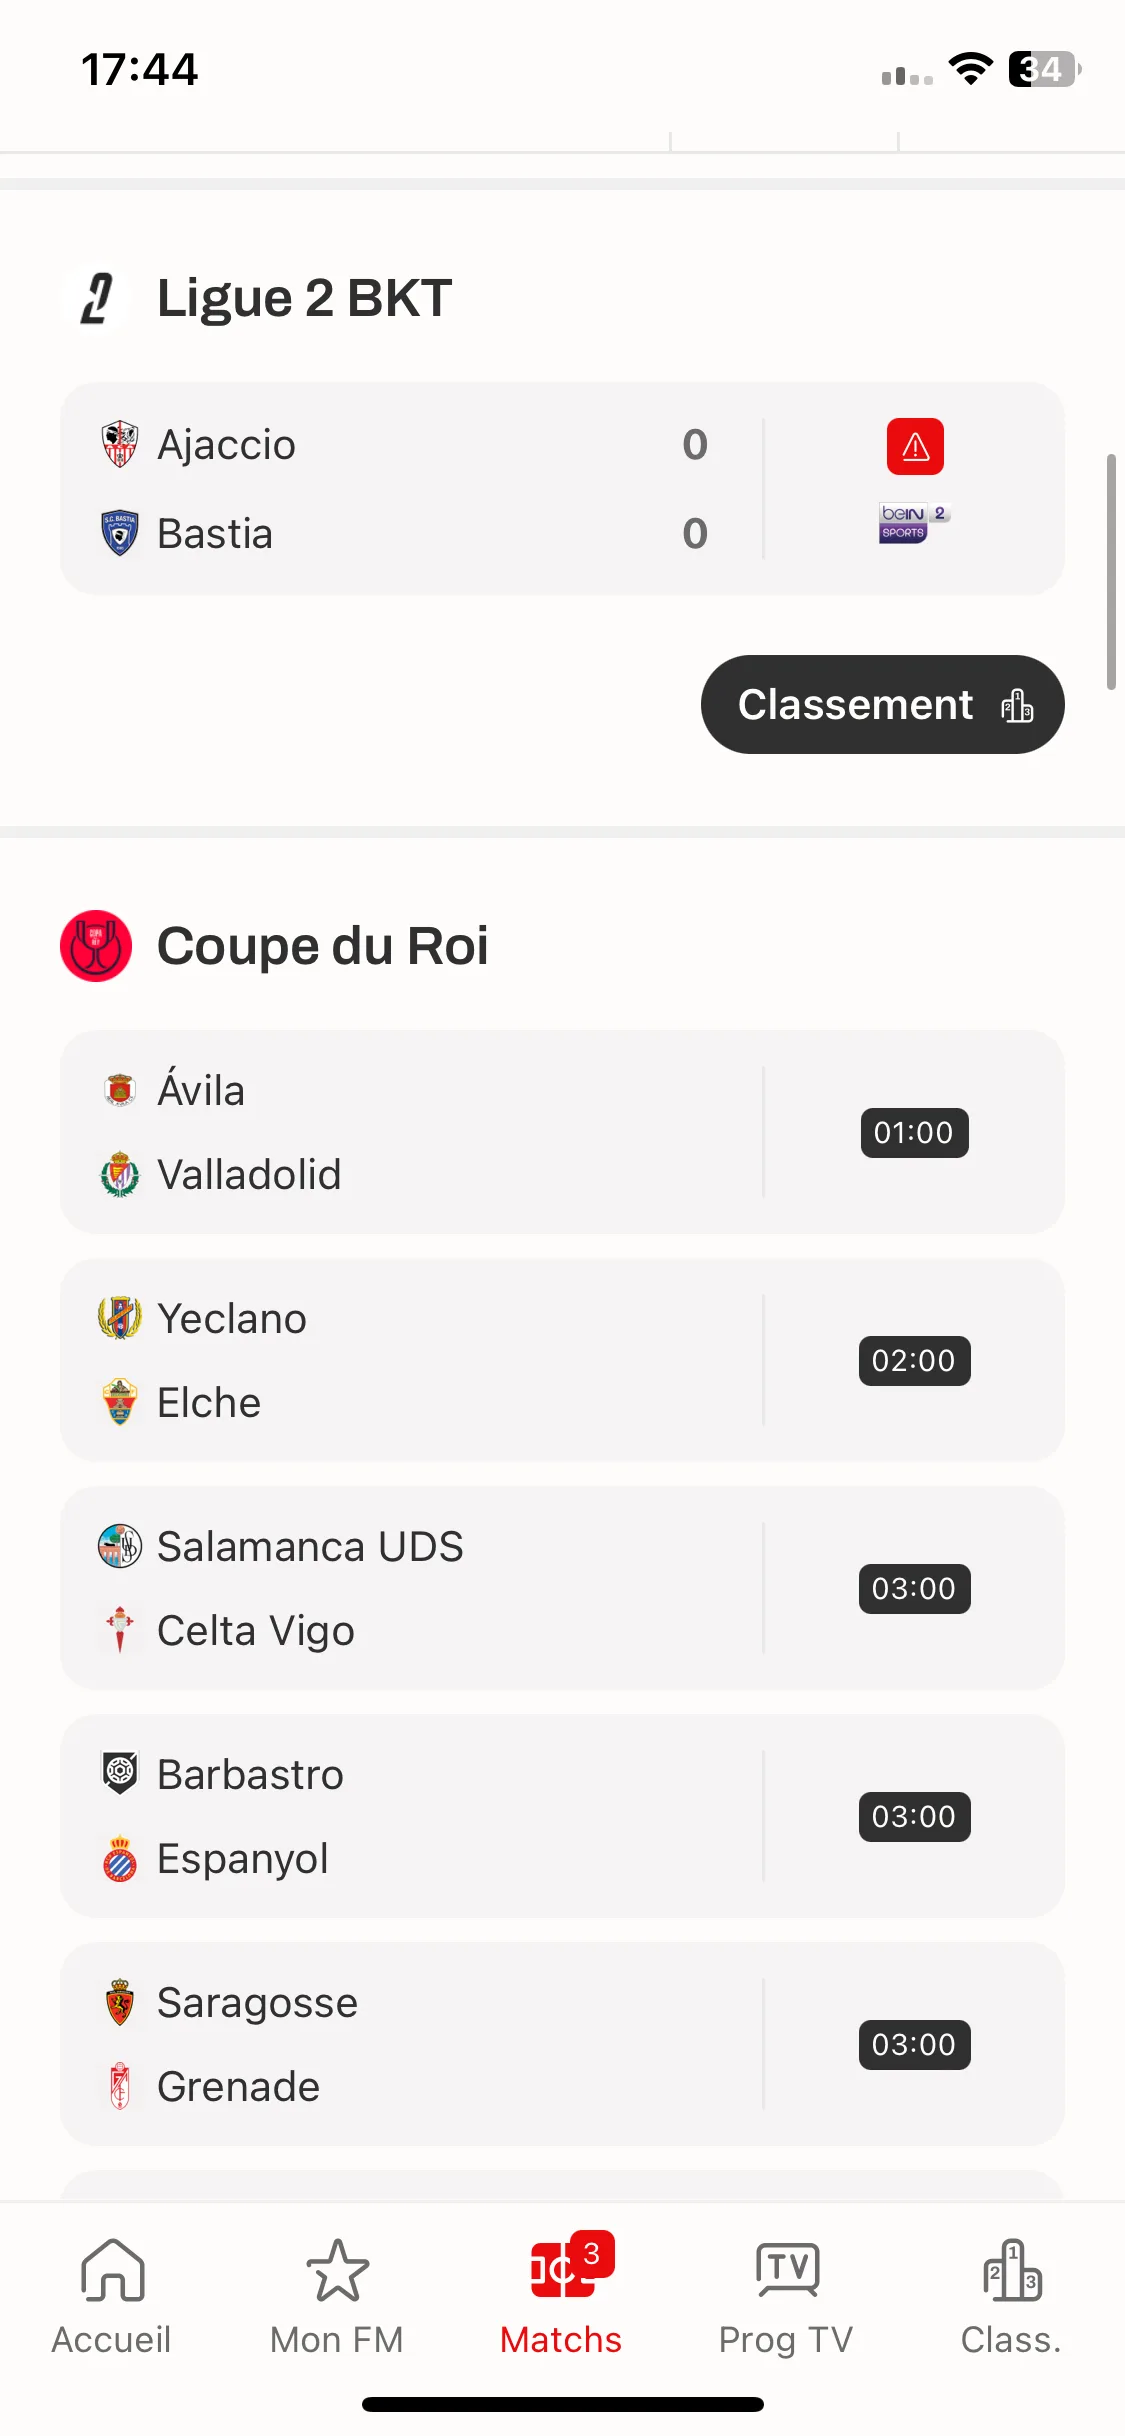Viewport: 1125px width, 2436px height.
Task: Tap the Ajaccio club crest
Action: pos(120,444)
